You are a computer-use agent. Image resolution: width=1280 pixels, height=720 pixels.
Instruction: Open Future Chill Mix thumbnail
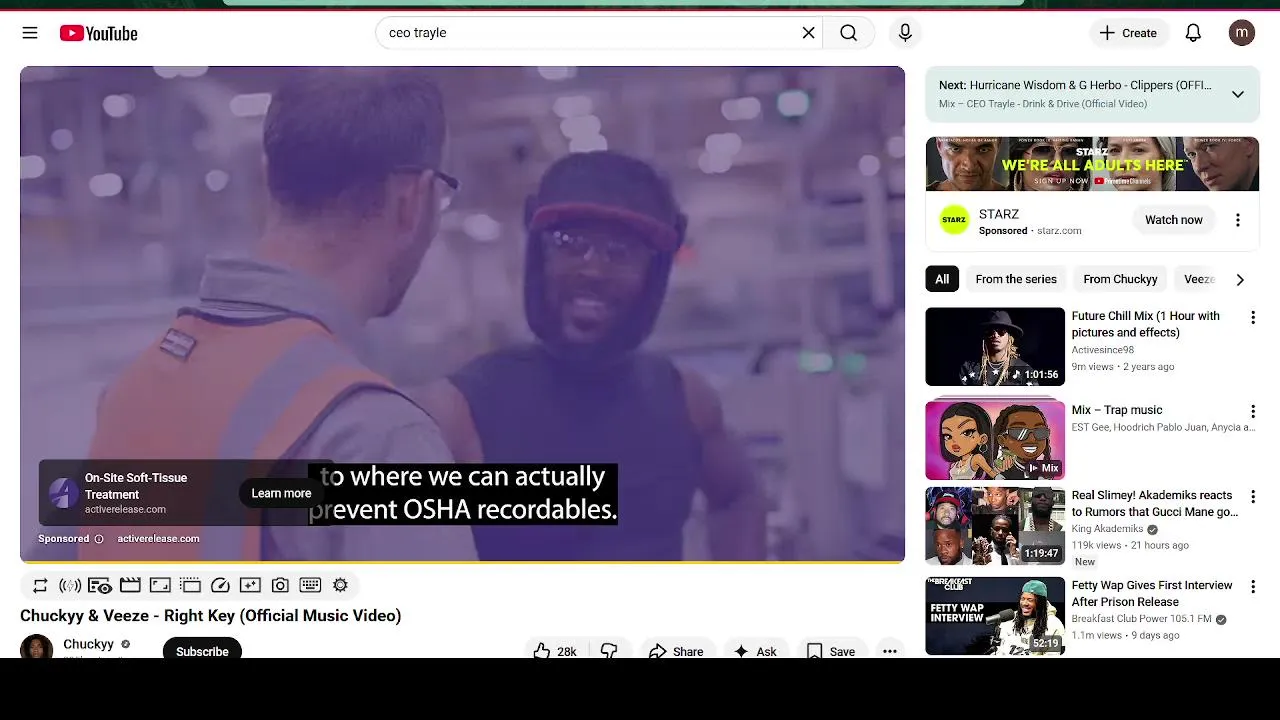tap(995, 346)
